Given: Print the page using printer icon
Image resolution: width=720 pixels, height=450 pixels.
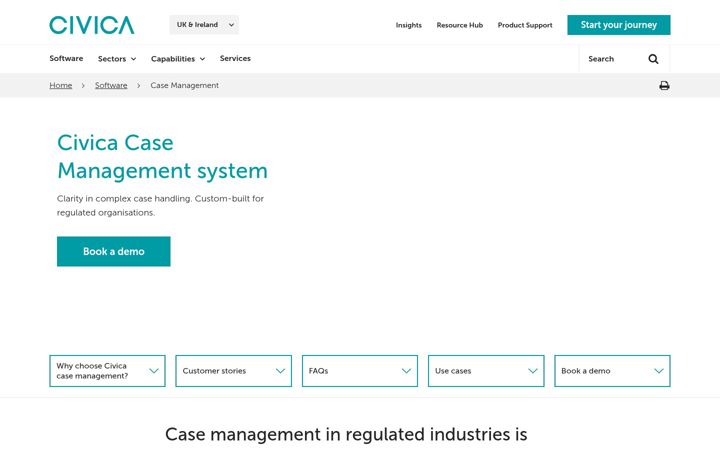Looking at the screenshot, I should tap(664, 85).
